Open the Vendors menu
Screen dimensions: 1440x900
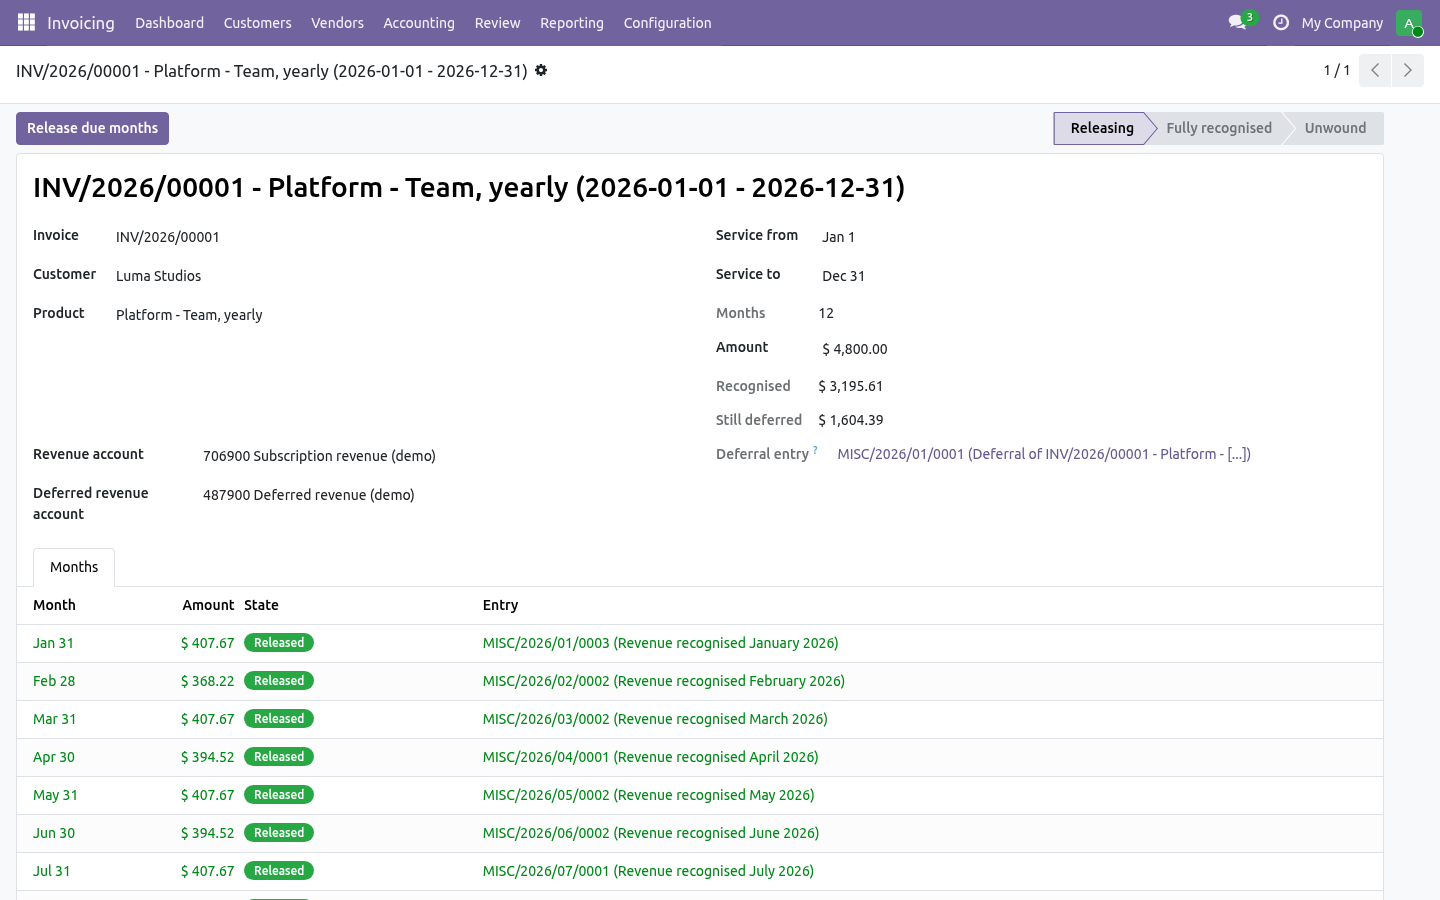[337, 22]
